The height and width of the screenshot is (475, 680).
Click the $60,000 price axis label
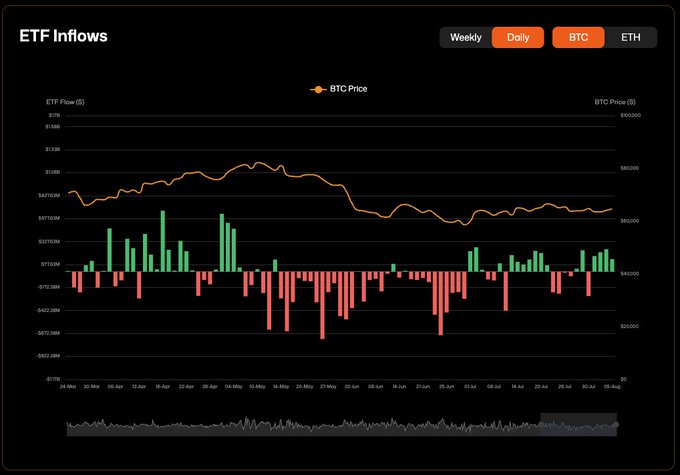point(630,221)
